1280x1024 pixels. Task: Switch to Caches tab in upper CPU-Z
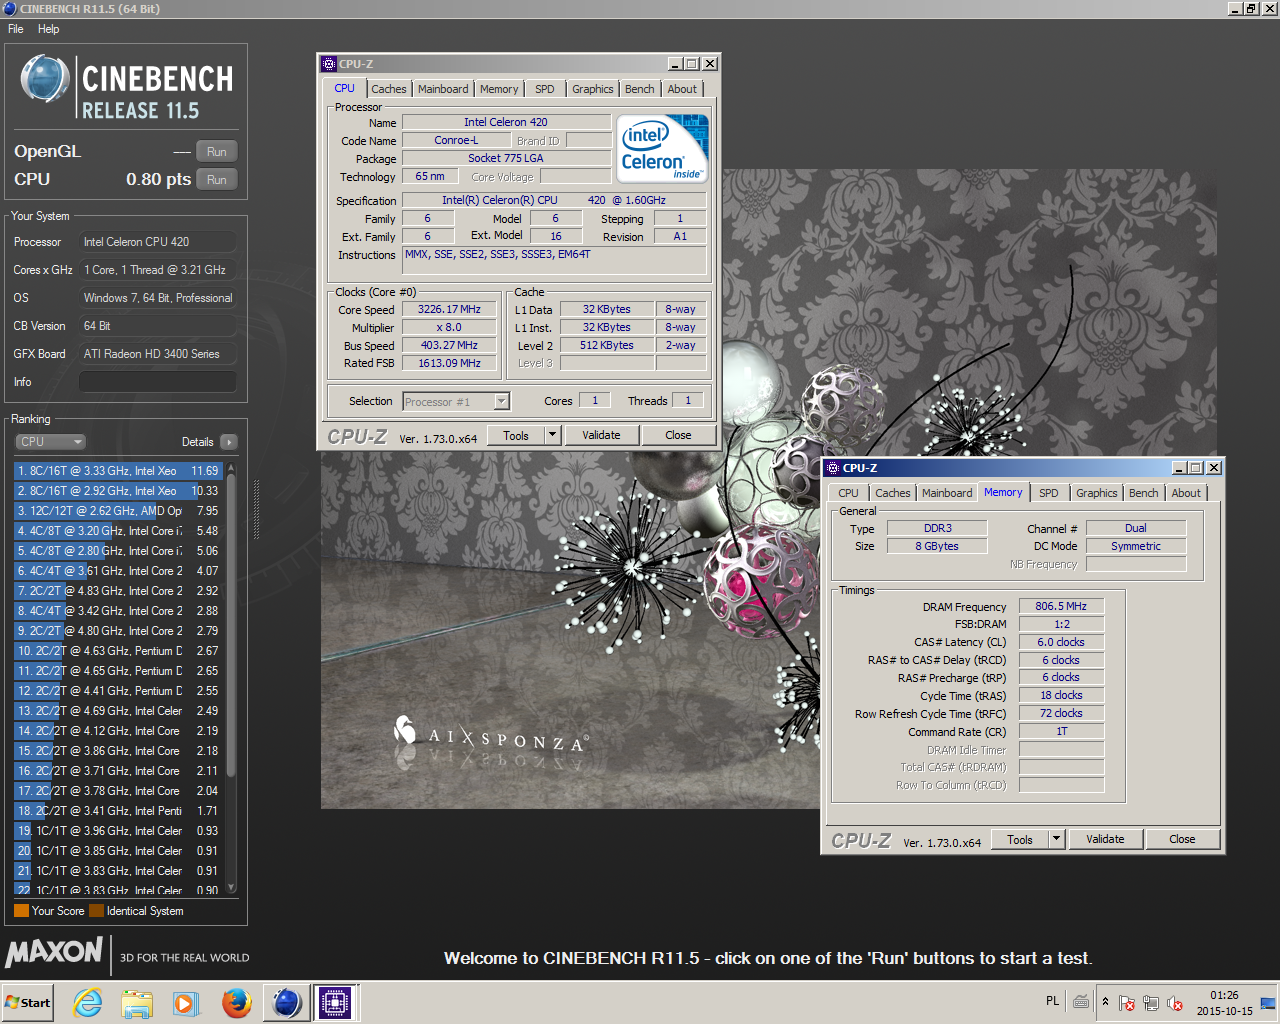tap(388, 89)
